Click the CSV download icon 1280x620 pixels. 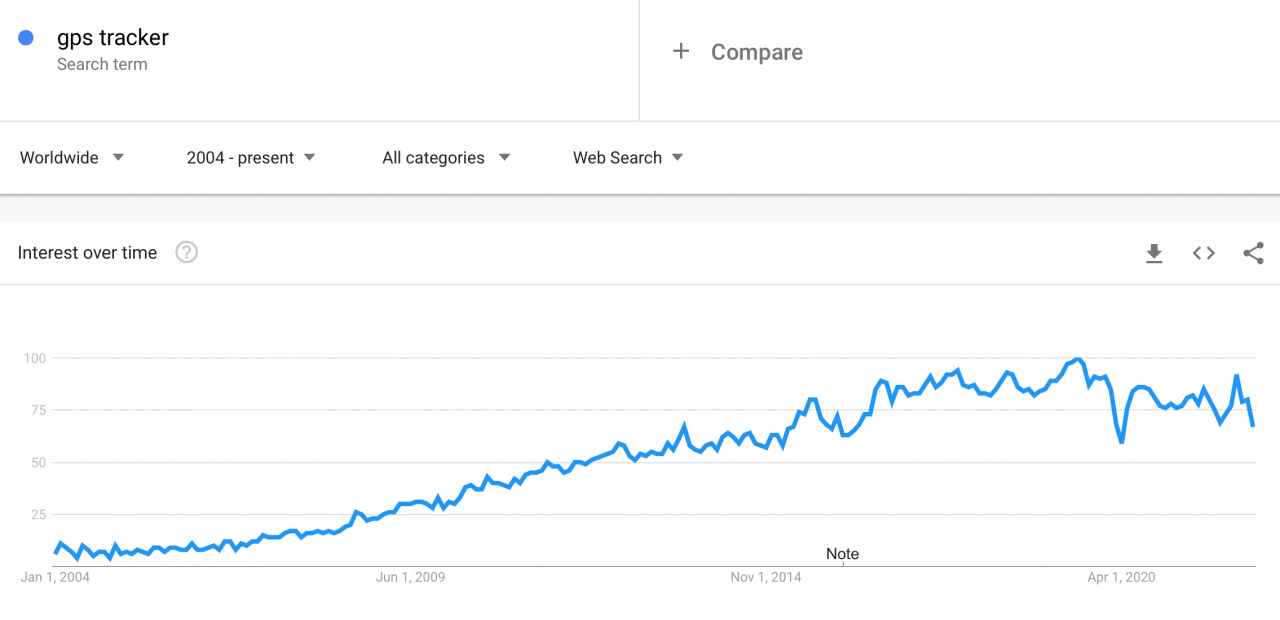click(x=1154, y=253)
